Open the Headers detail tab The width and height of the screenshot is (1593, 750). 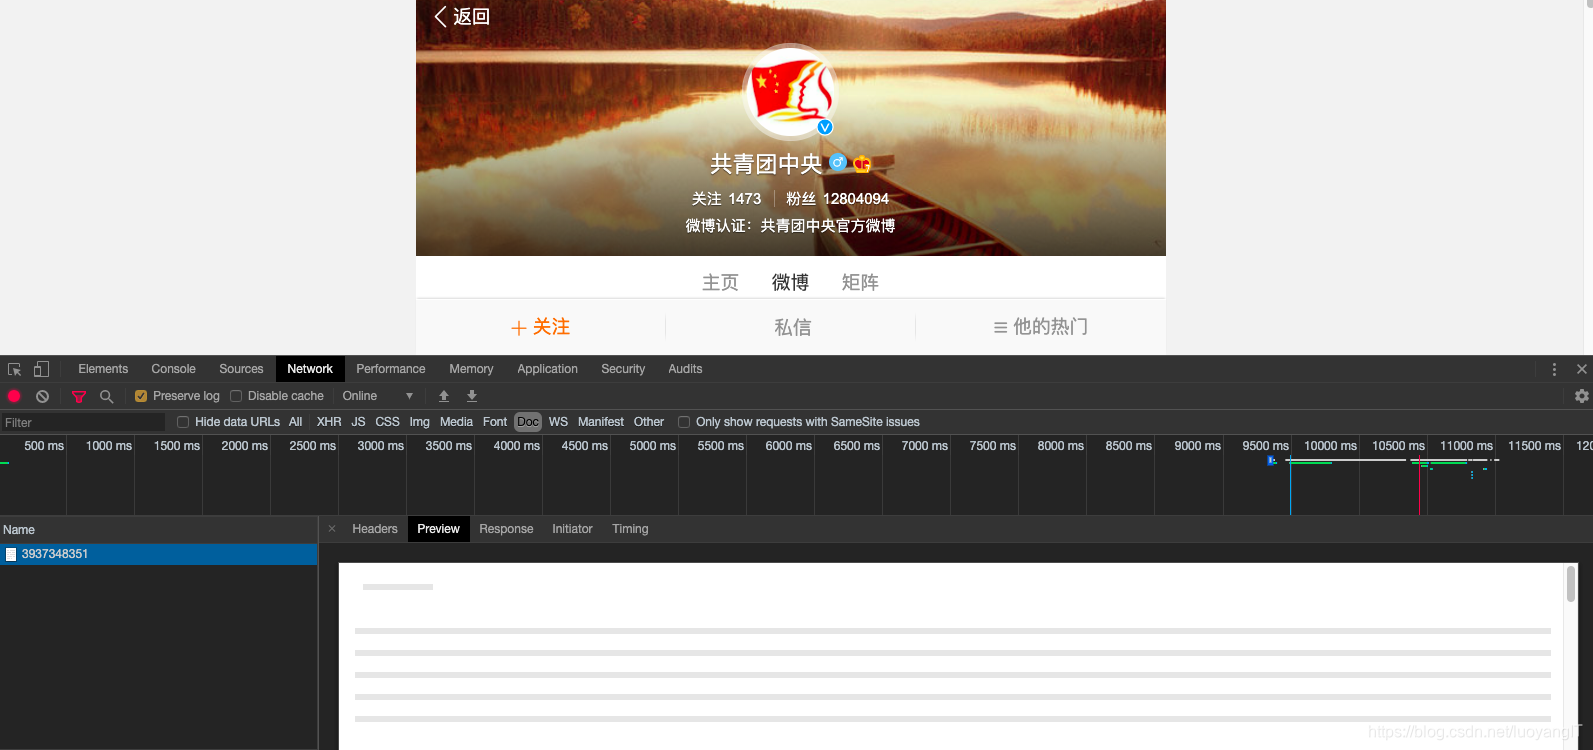375,529
